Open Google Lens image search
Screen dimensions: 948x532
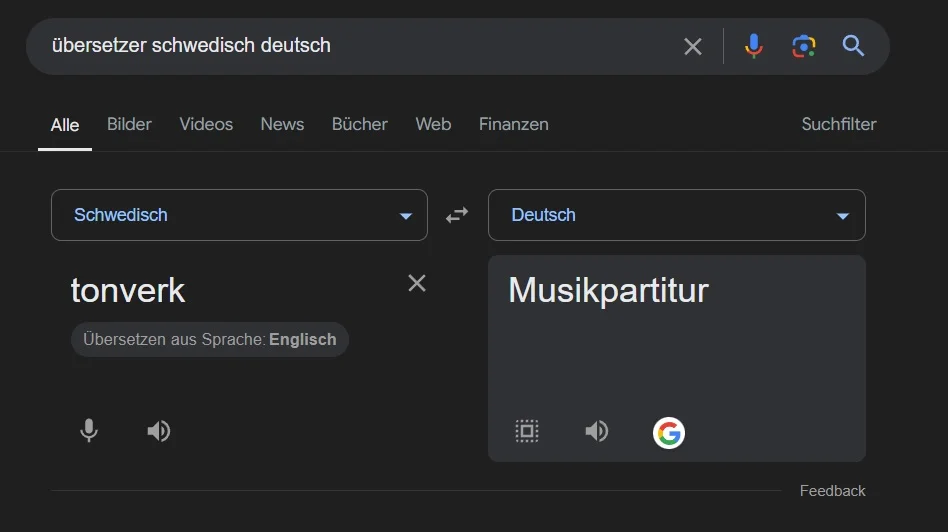803,46
